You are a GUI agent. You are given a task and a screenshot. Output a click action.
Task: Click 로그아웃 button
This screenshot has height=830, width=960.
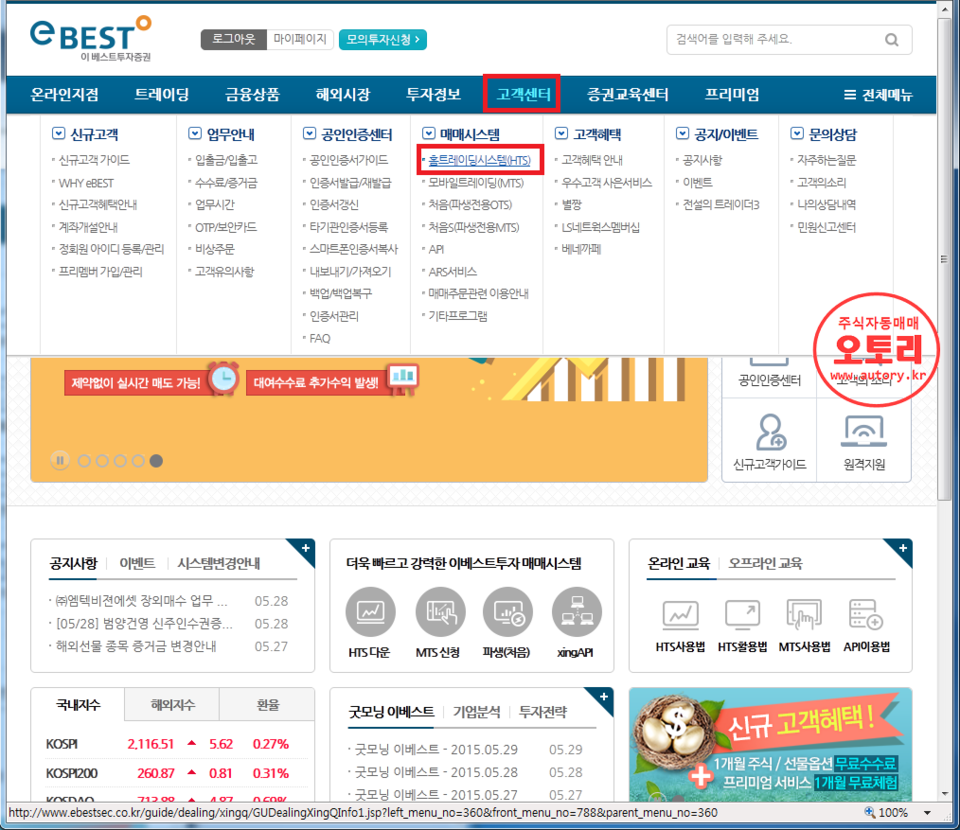(x=233, y=39)
